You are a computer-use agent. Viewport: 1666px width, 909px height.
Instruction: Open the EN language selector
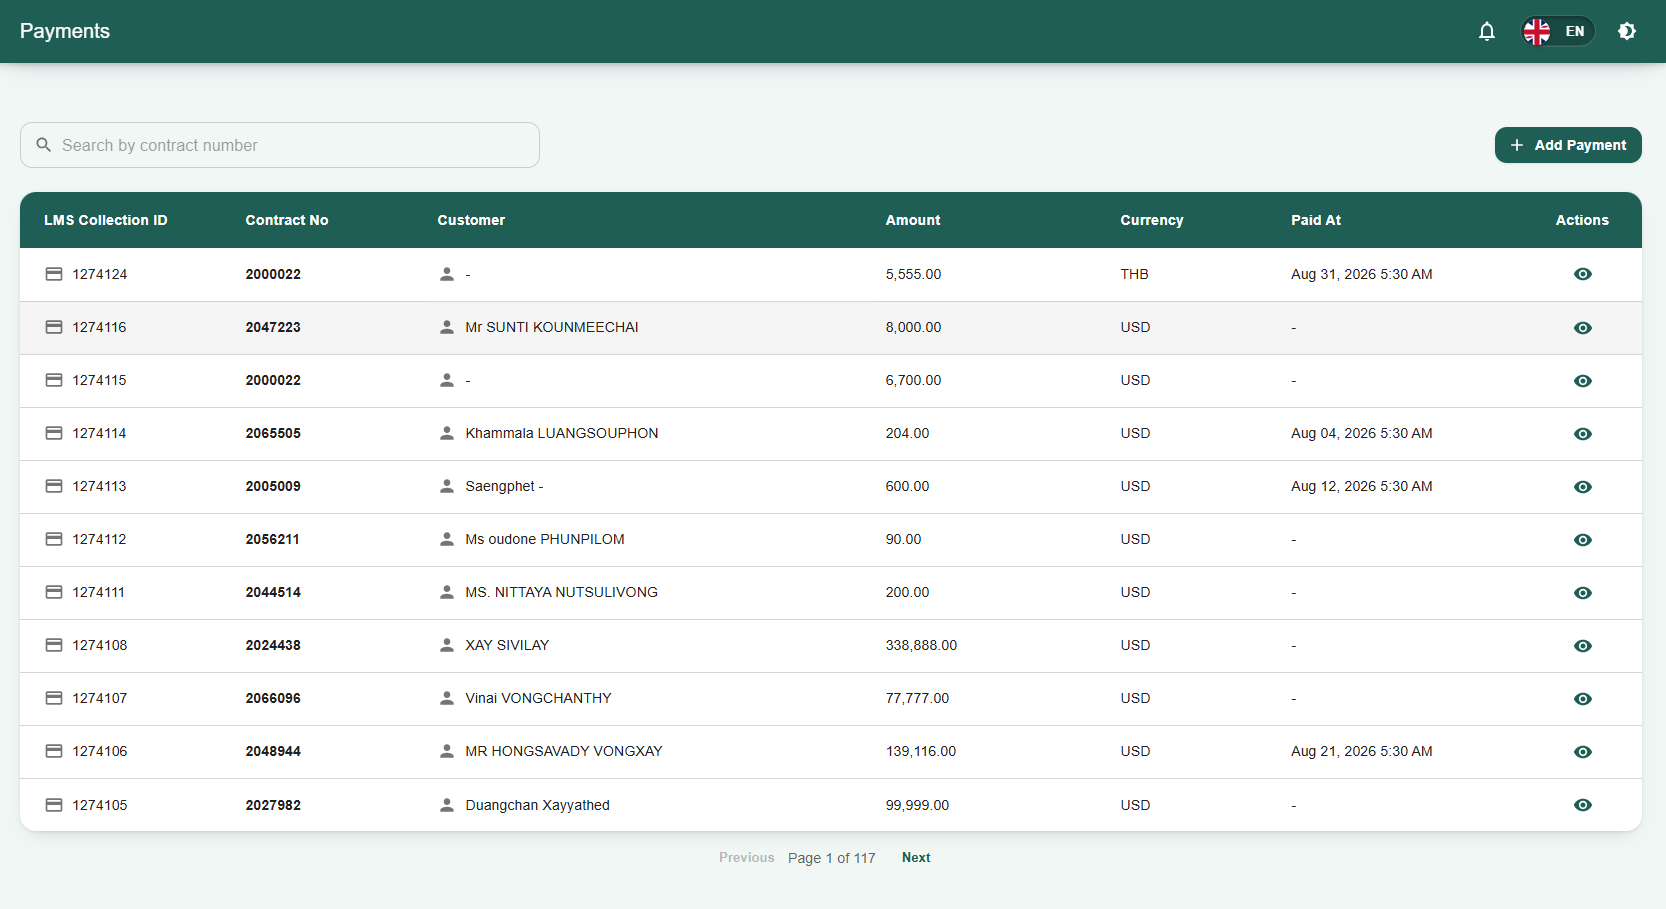1558,31
